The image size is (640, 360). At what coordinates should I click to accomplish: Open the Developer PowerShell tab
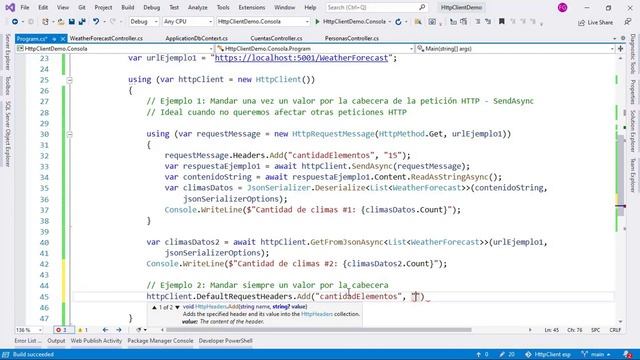(x=225, y=341)
